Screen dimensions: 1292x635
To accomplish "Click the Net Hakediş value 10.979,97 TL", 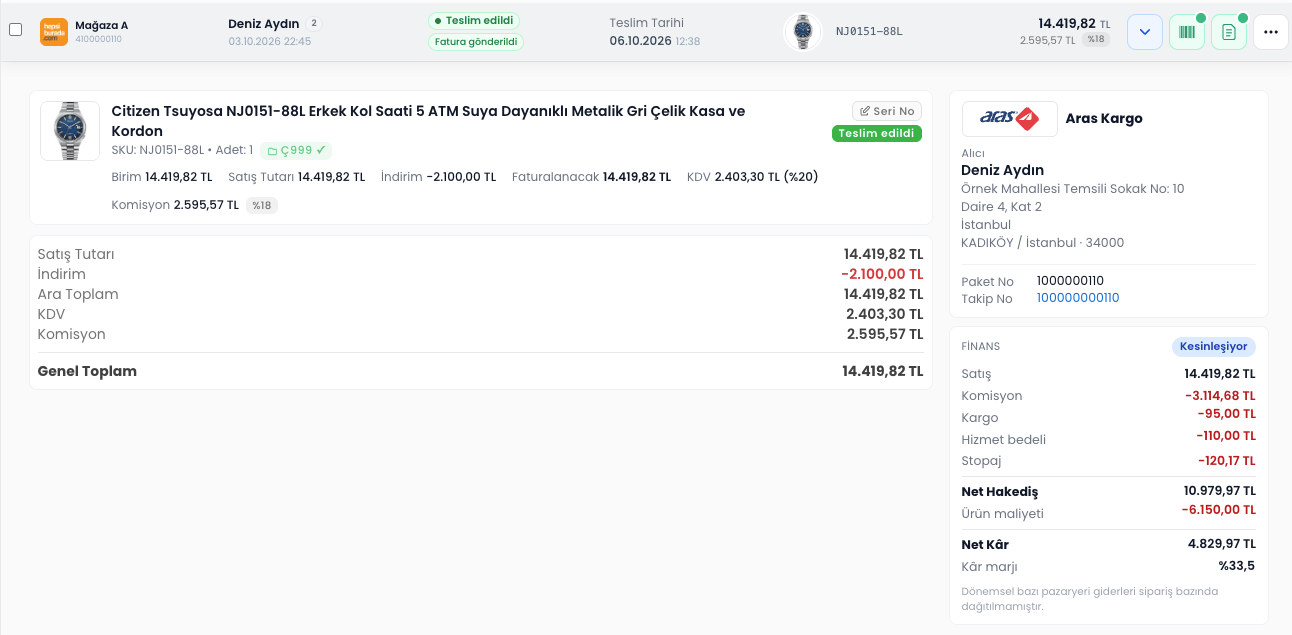I will (1220, 491).
